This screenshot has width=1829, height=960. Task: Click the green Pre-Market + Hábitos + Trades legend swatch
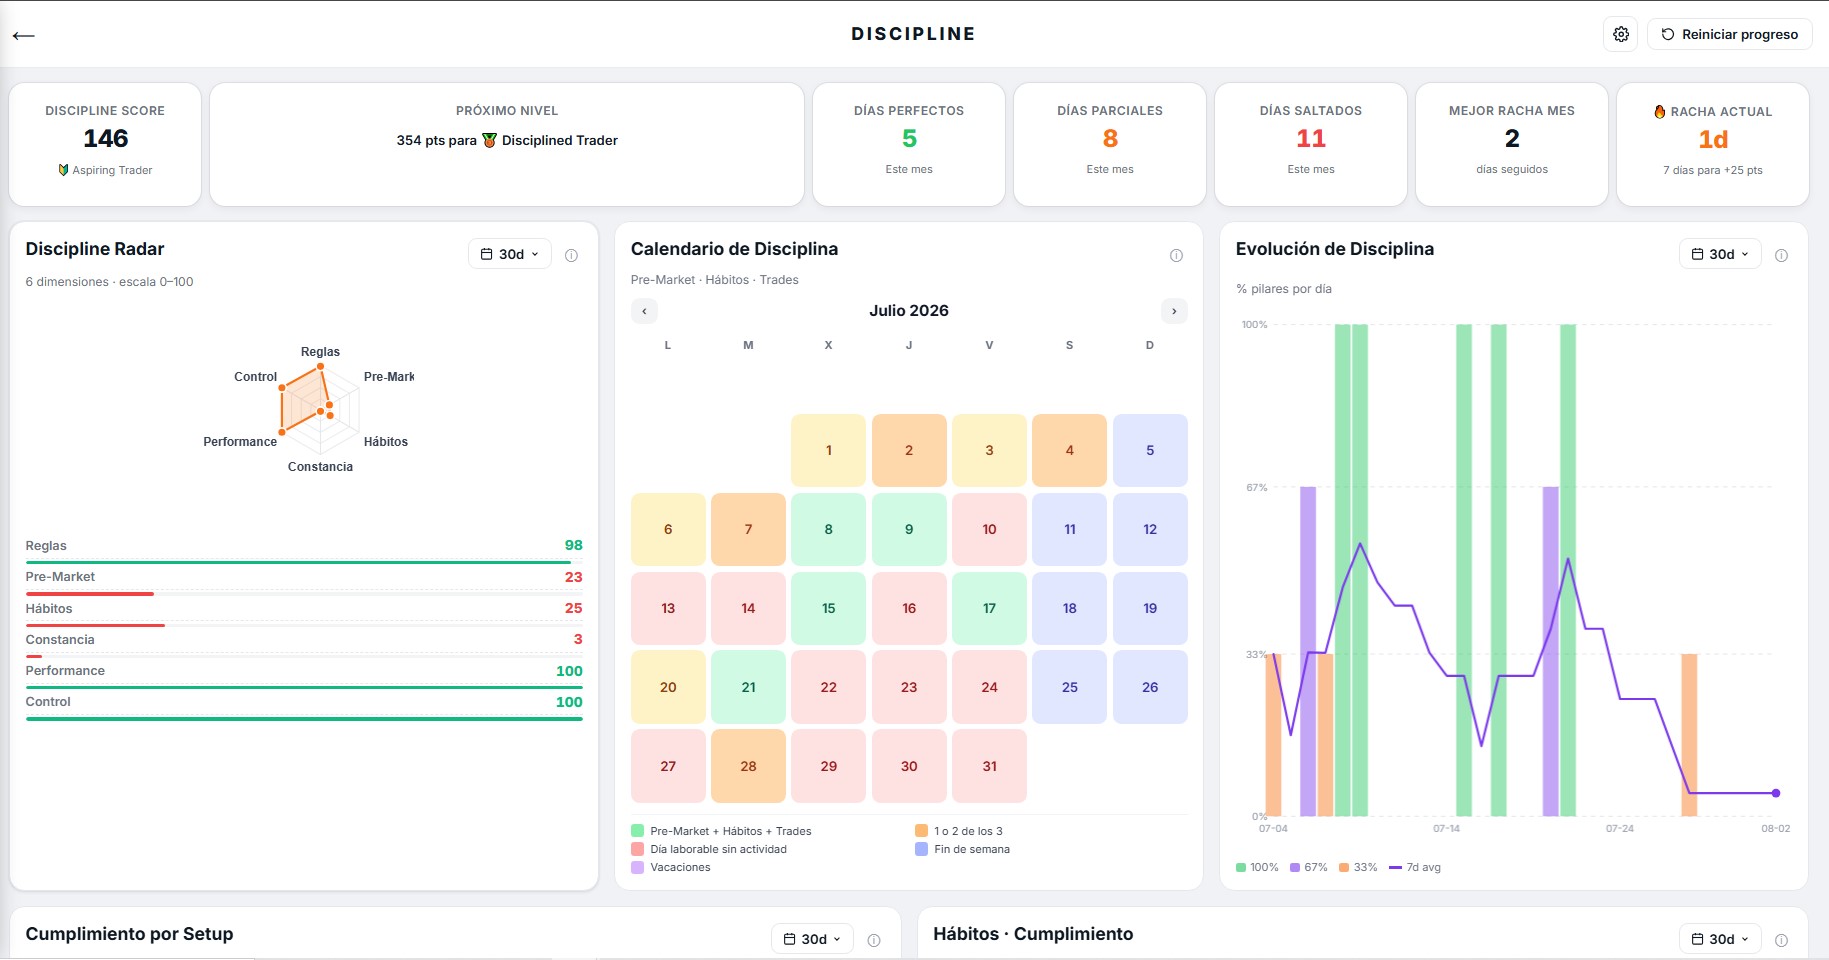[x=637, y=831]
